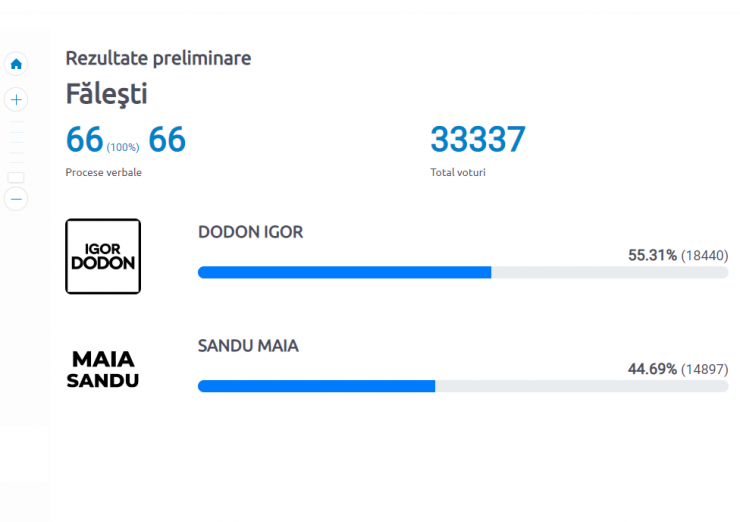The image size is (740, 522).
Task: Open the Igor Dodon logo image
Action: coord(103,256)
